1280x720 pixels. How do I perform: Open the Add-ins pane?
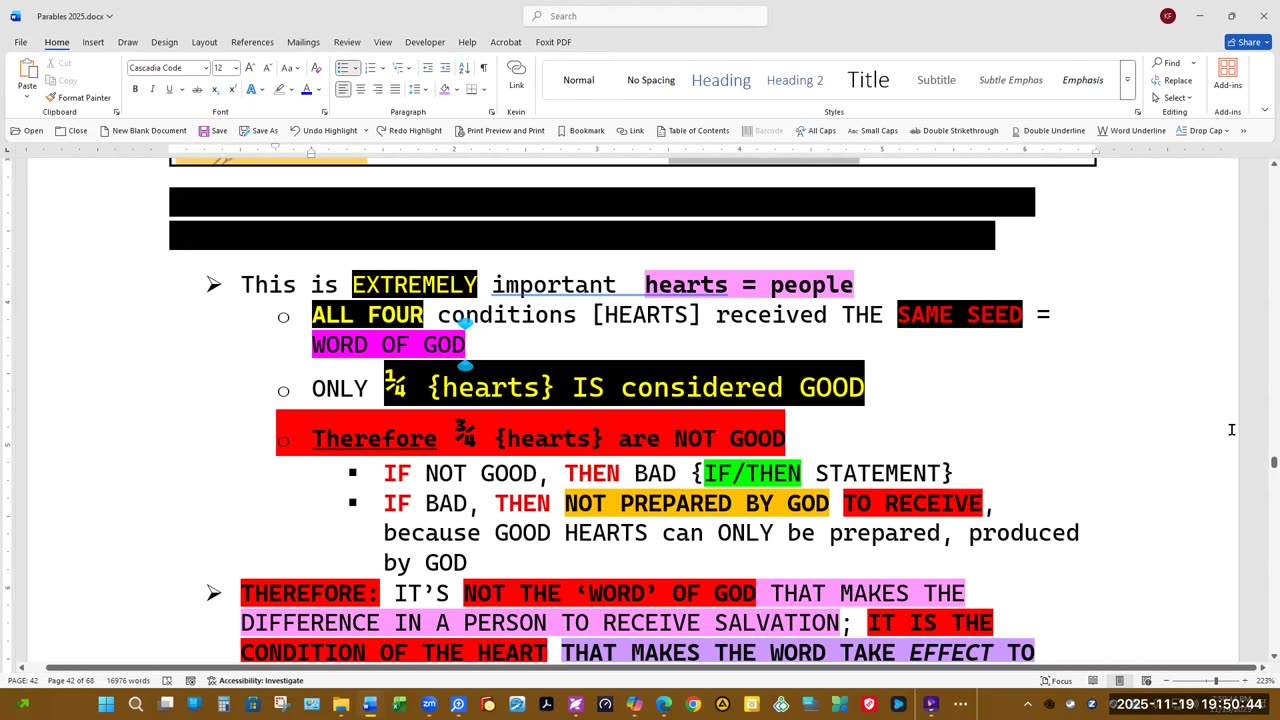(1228, 74)
